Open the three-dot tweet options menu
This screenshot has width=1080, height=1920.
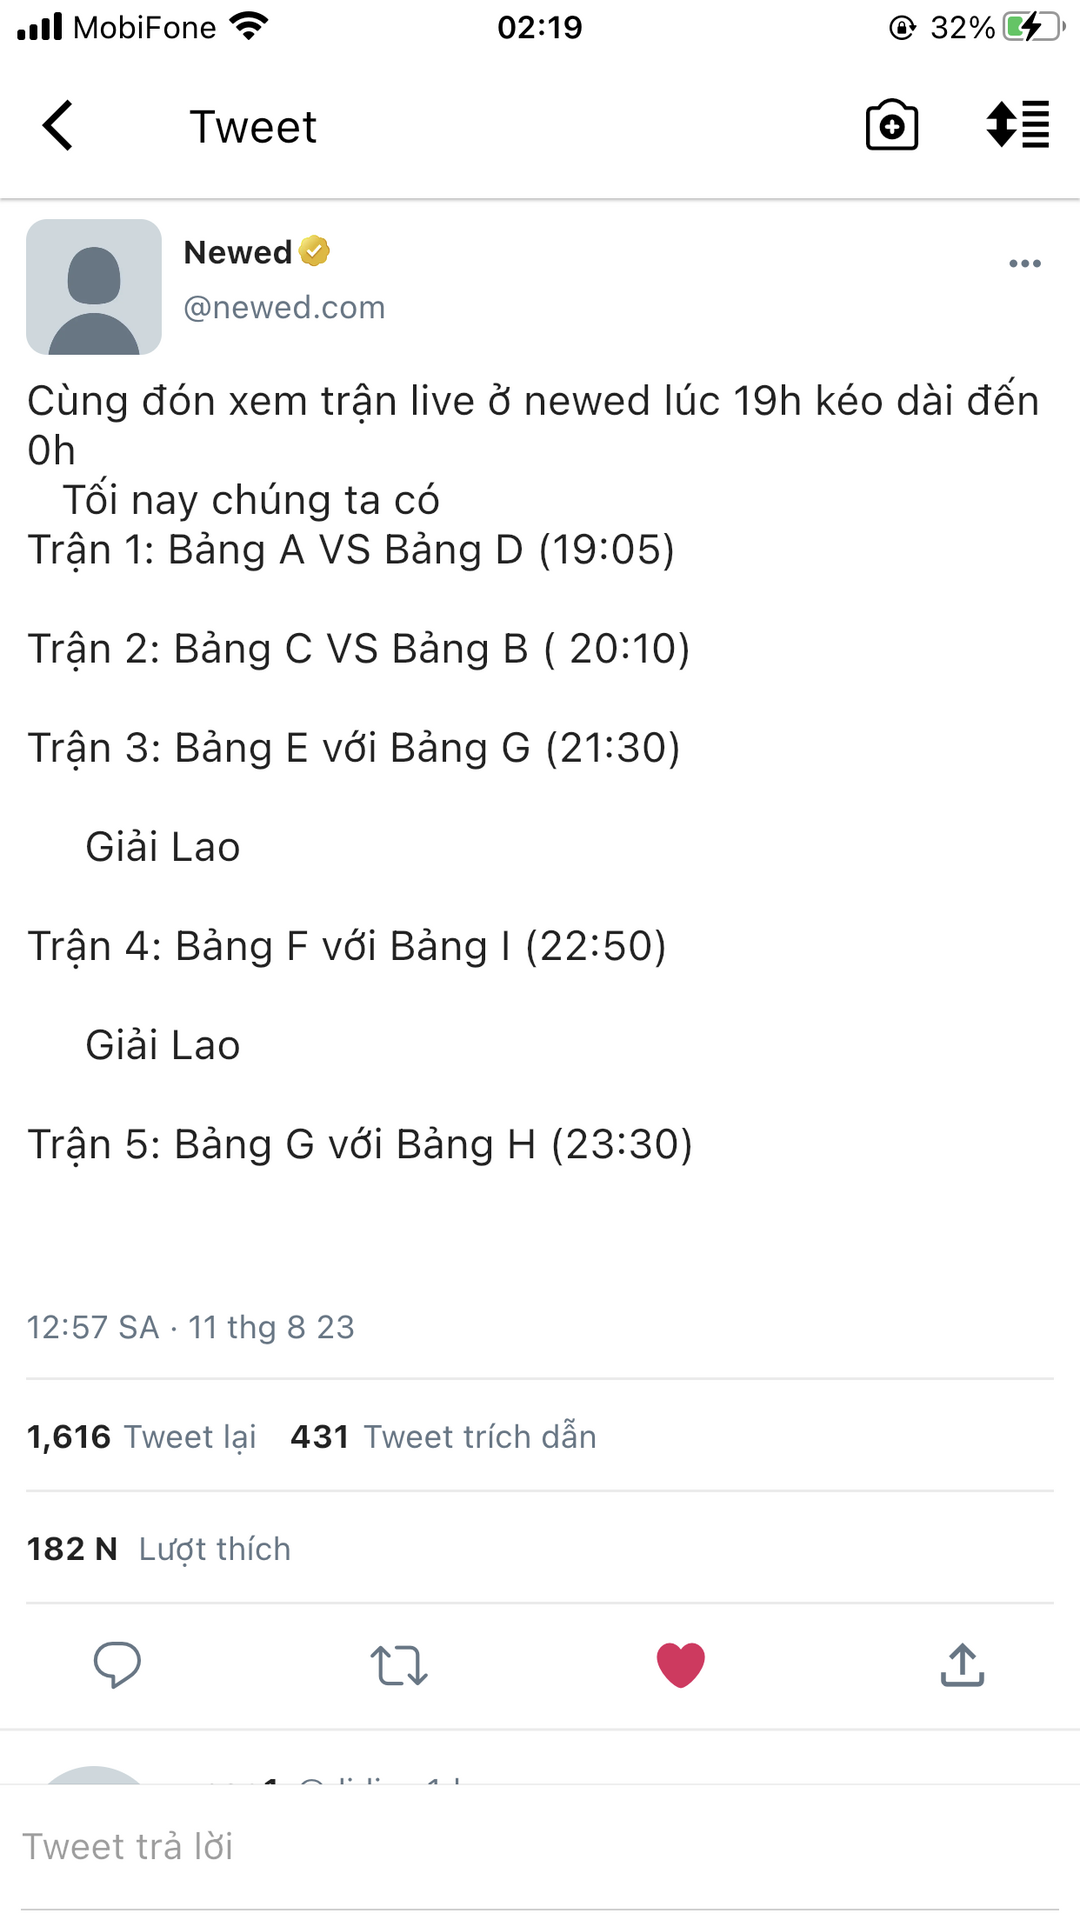(1024, 264)
